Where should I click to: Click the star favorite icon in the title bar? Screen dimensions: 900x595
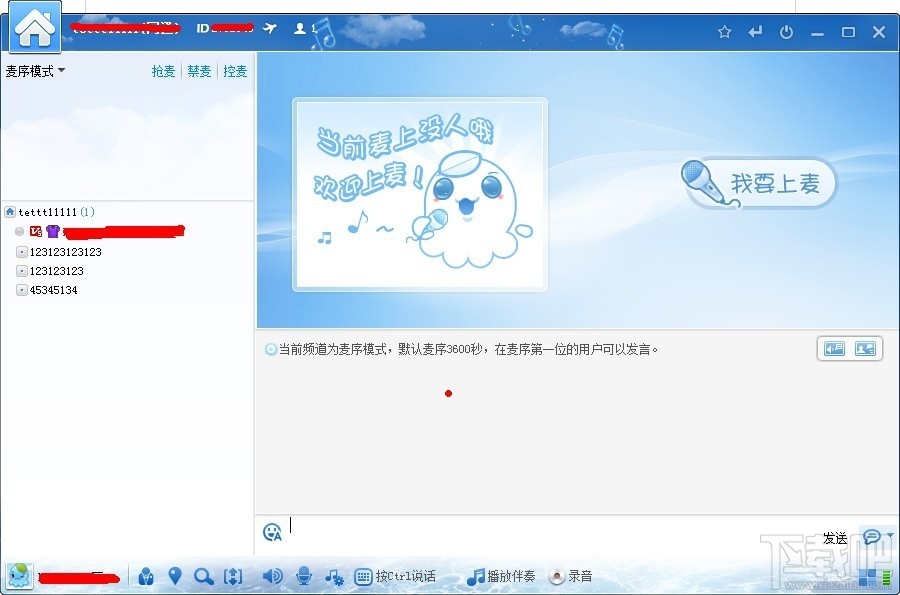(x=724, y=31)
